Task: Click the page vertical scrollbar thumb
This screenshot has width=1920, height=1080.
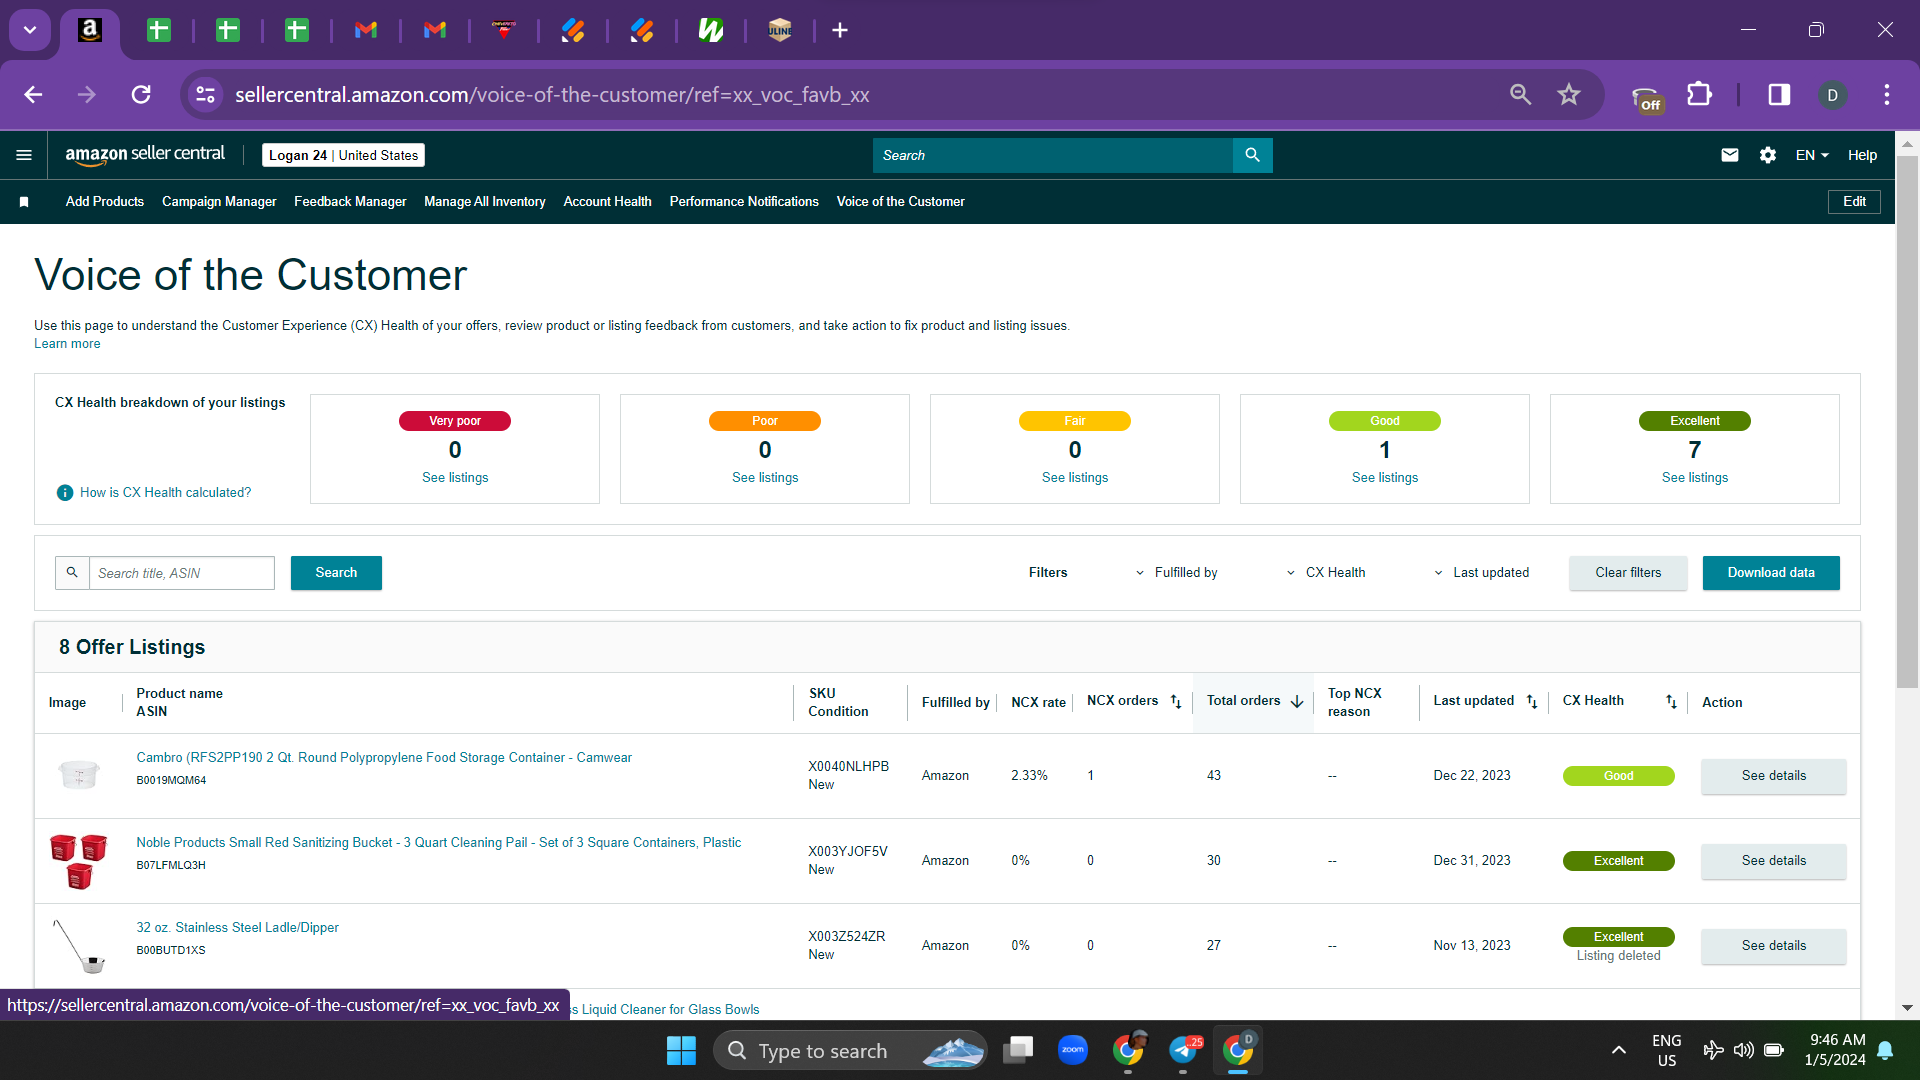Action: click(x=1907, y=420)
